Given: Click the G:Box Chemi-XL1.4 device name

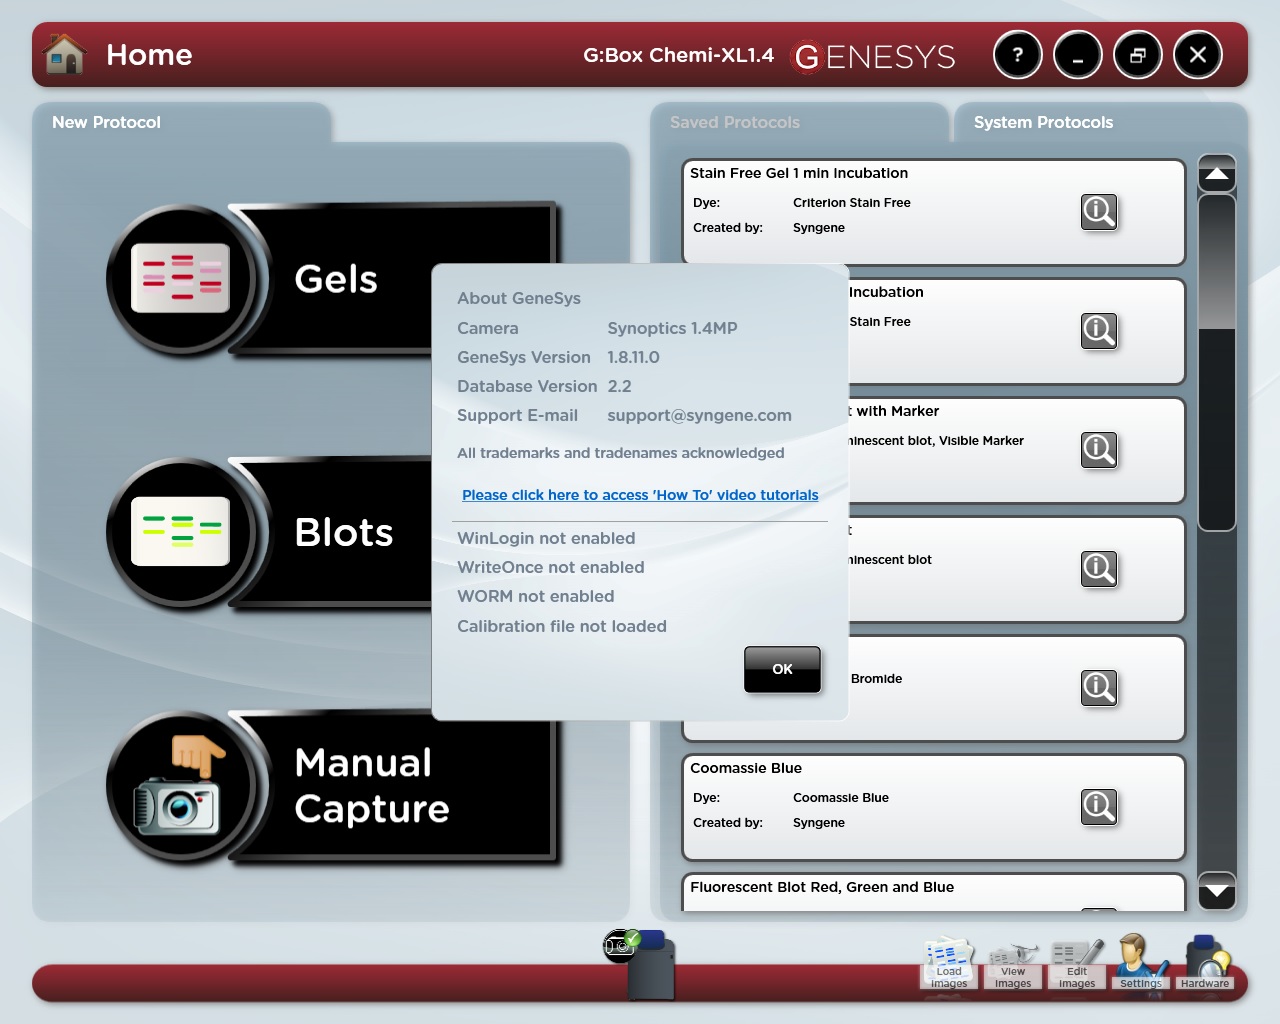Looking at the screenshot, I should point(678,55).
